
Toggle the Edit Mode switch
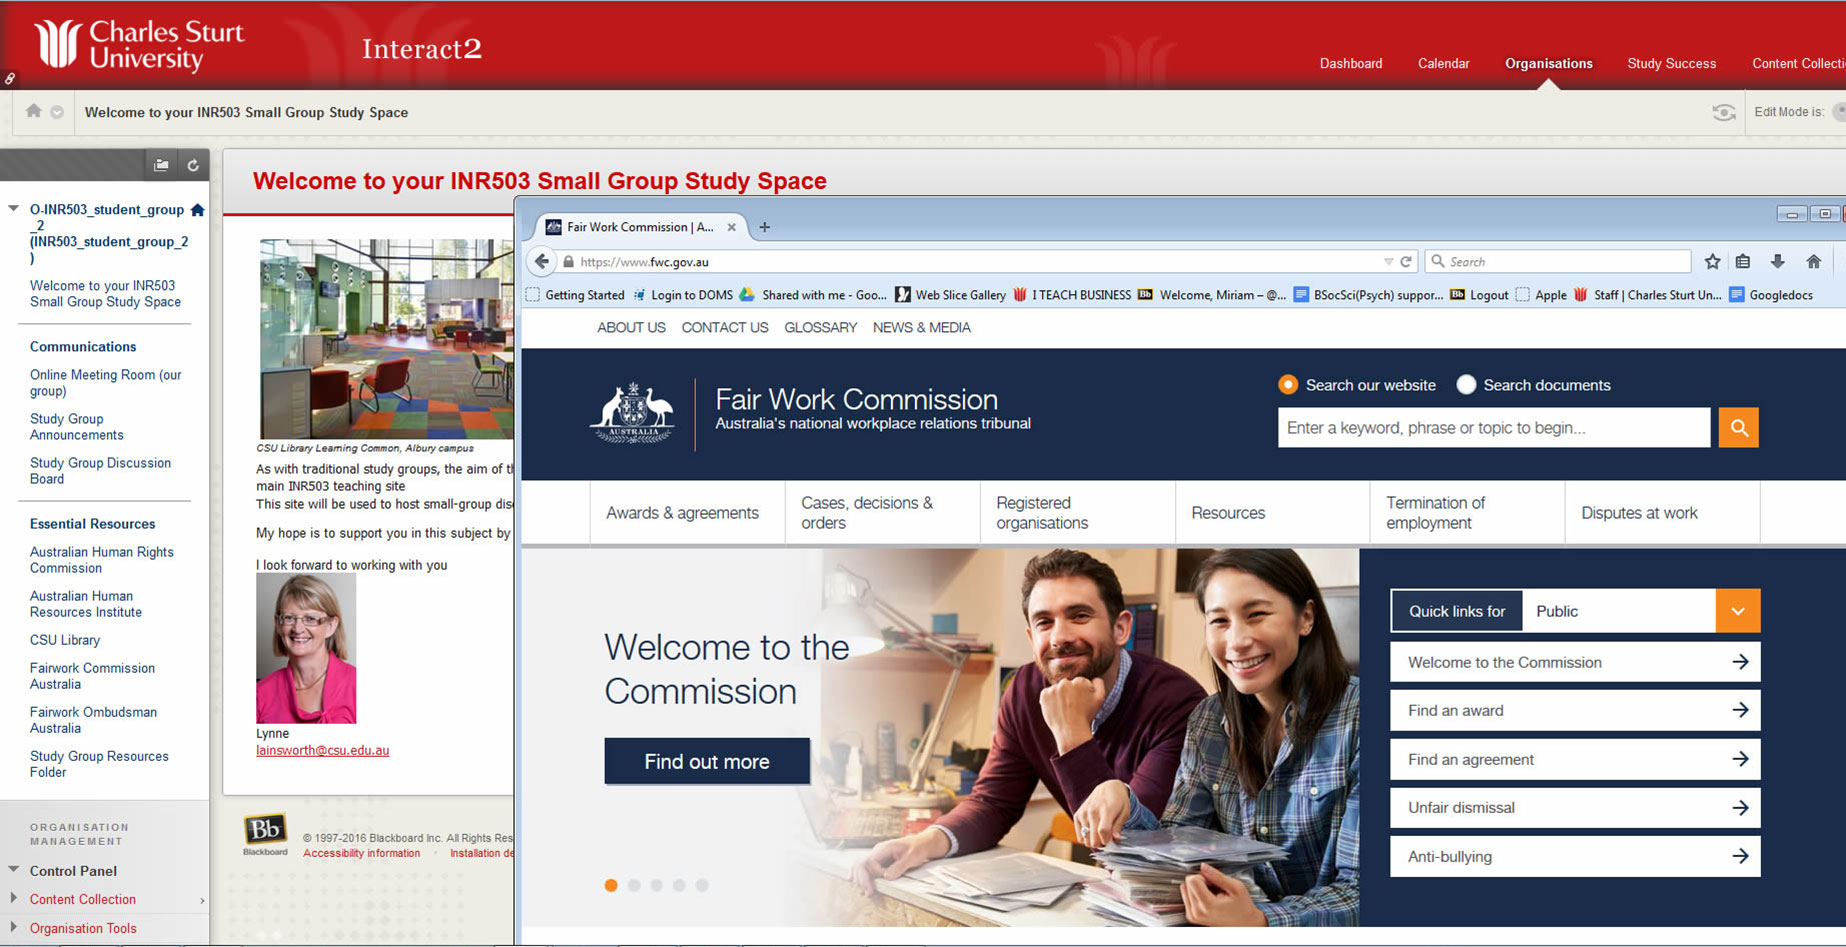point(1838,112)
